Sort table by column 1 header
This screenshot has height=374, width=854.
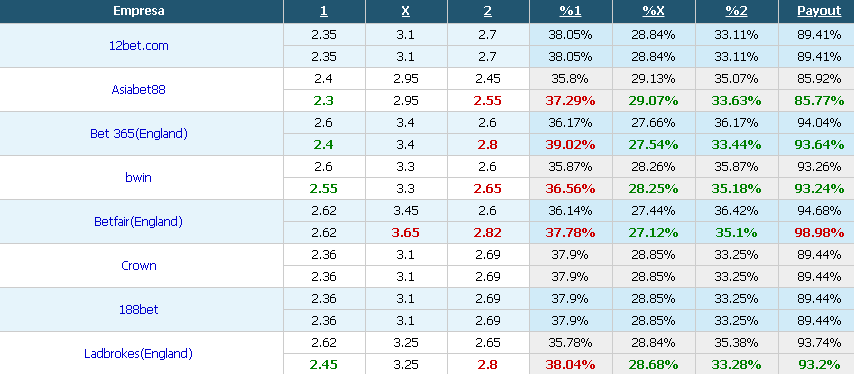[x=324, y=11]
